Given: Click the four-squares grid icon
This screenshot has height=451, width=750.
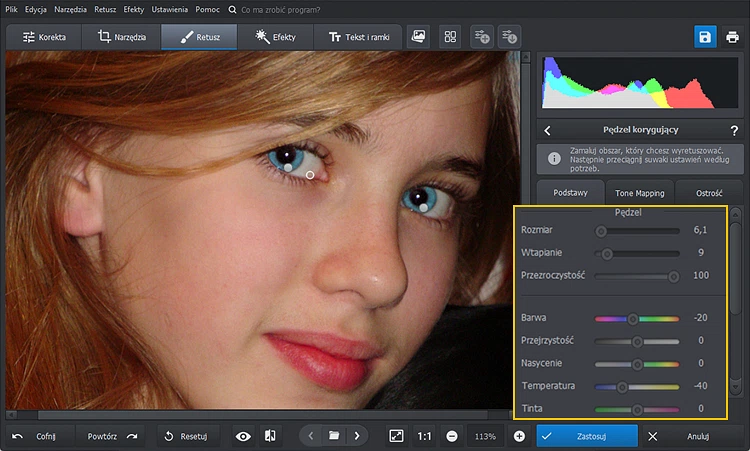Looking at the screenshot, I should tap(450, 37).
